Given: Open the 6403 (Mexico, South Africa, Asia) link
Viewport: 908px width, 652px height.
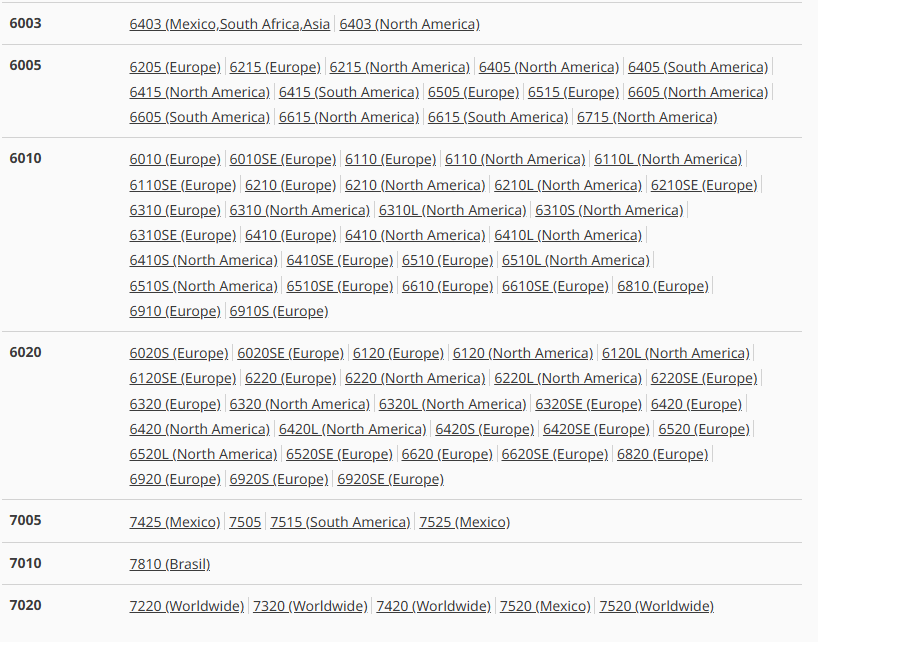Looking at the screenshot, I should pos(230,24).
